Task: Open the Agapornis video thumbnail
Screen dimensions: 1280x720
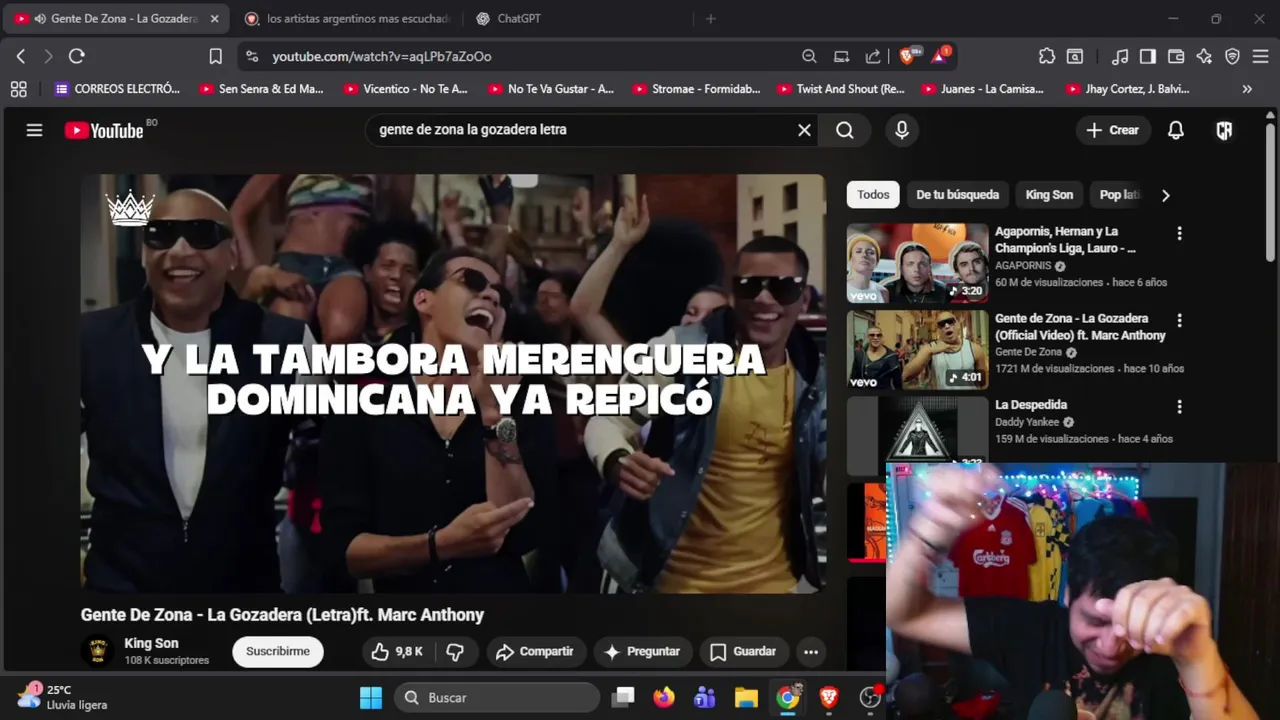Action: point(917,263)
